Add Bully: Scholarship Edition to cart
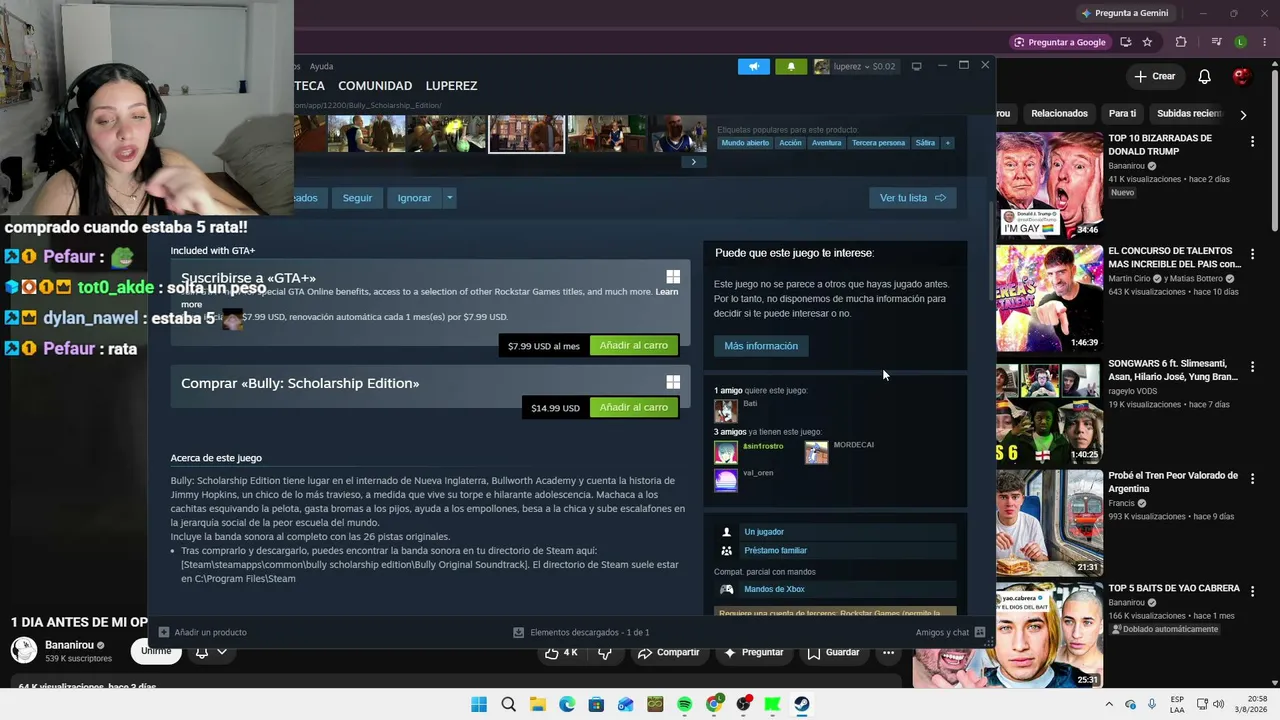1280x720 pixels. (x=634, y=408)
